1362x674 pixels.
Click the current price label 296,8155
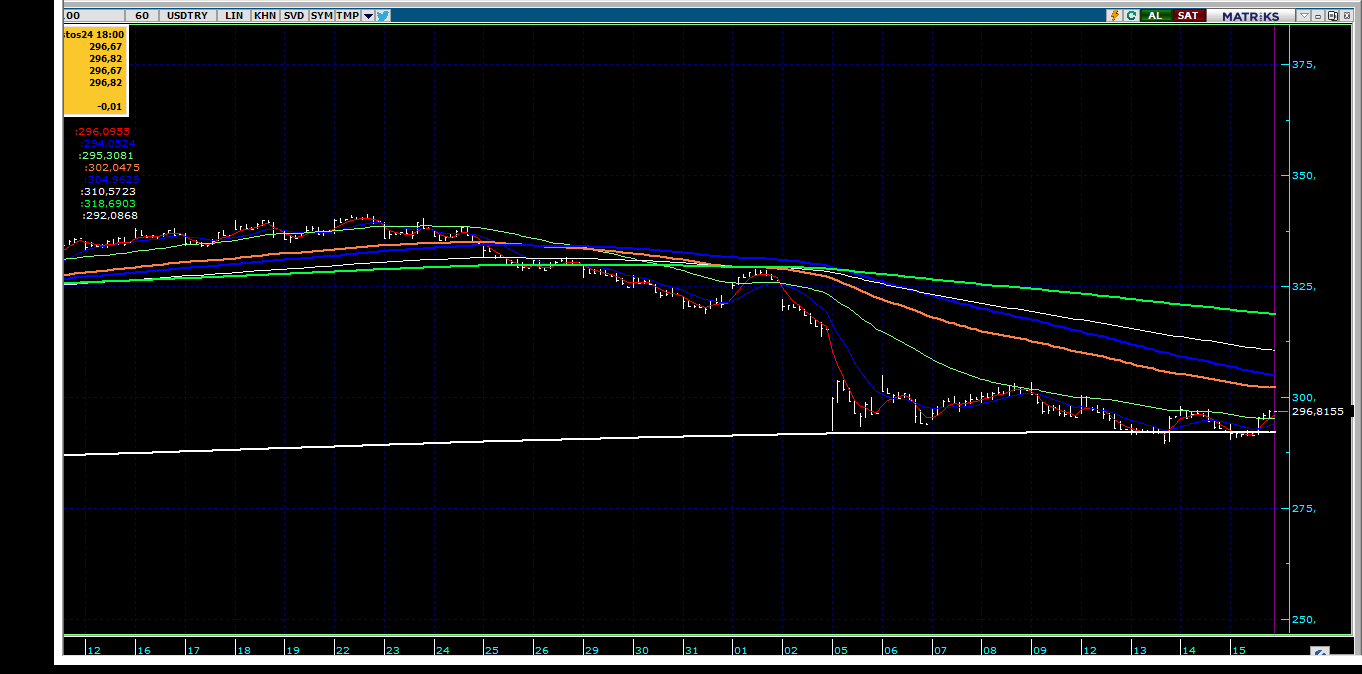(1318, 411)
